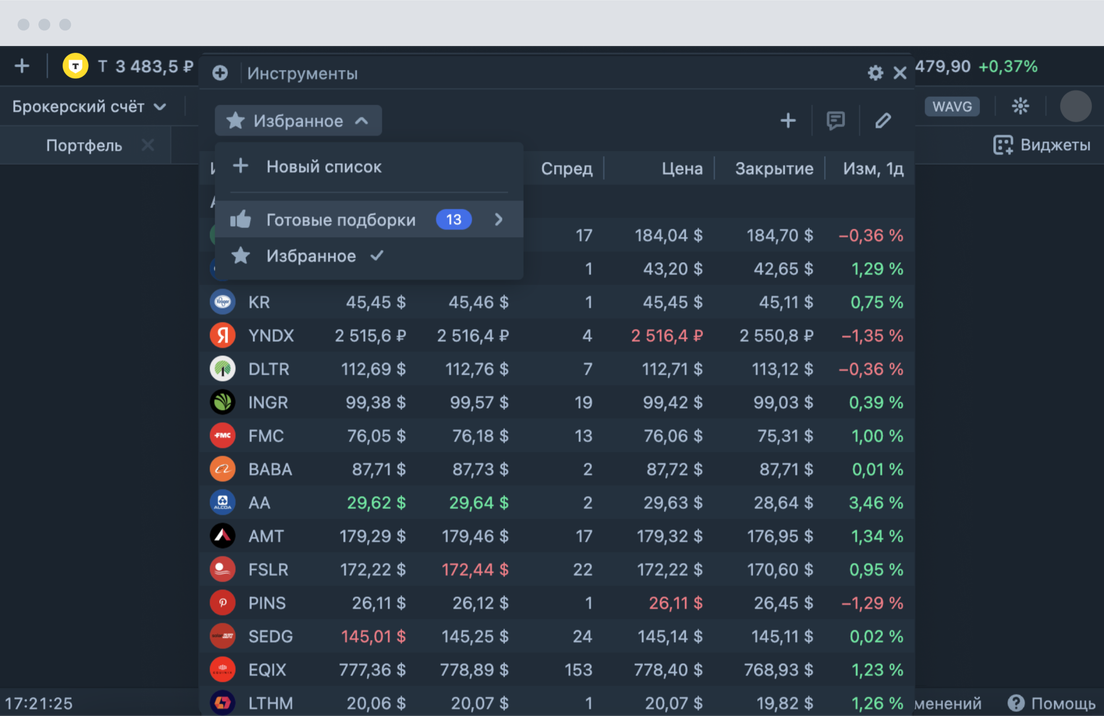Viewport: 1104px width, 716px height.
Task: Choose Новый список in dropdown menu
Action: coord(369,167)
